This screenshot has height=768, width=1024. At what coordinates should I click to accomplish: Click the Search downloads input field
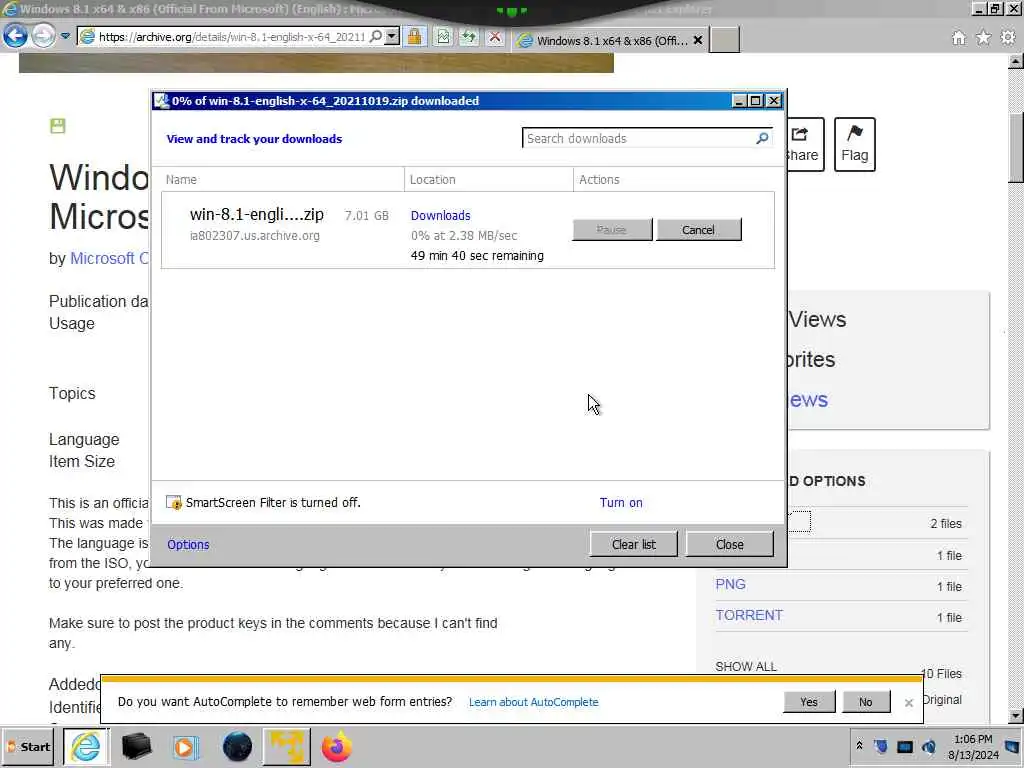639,138
